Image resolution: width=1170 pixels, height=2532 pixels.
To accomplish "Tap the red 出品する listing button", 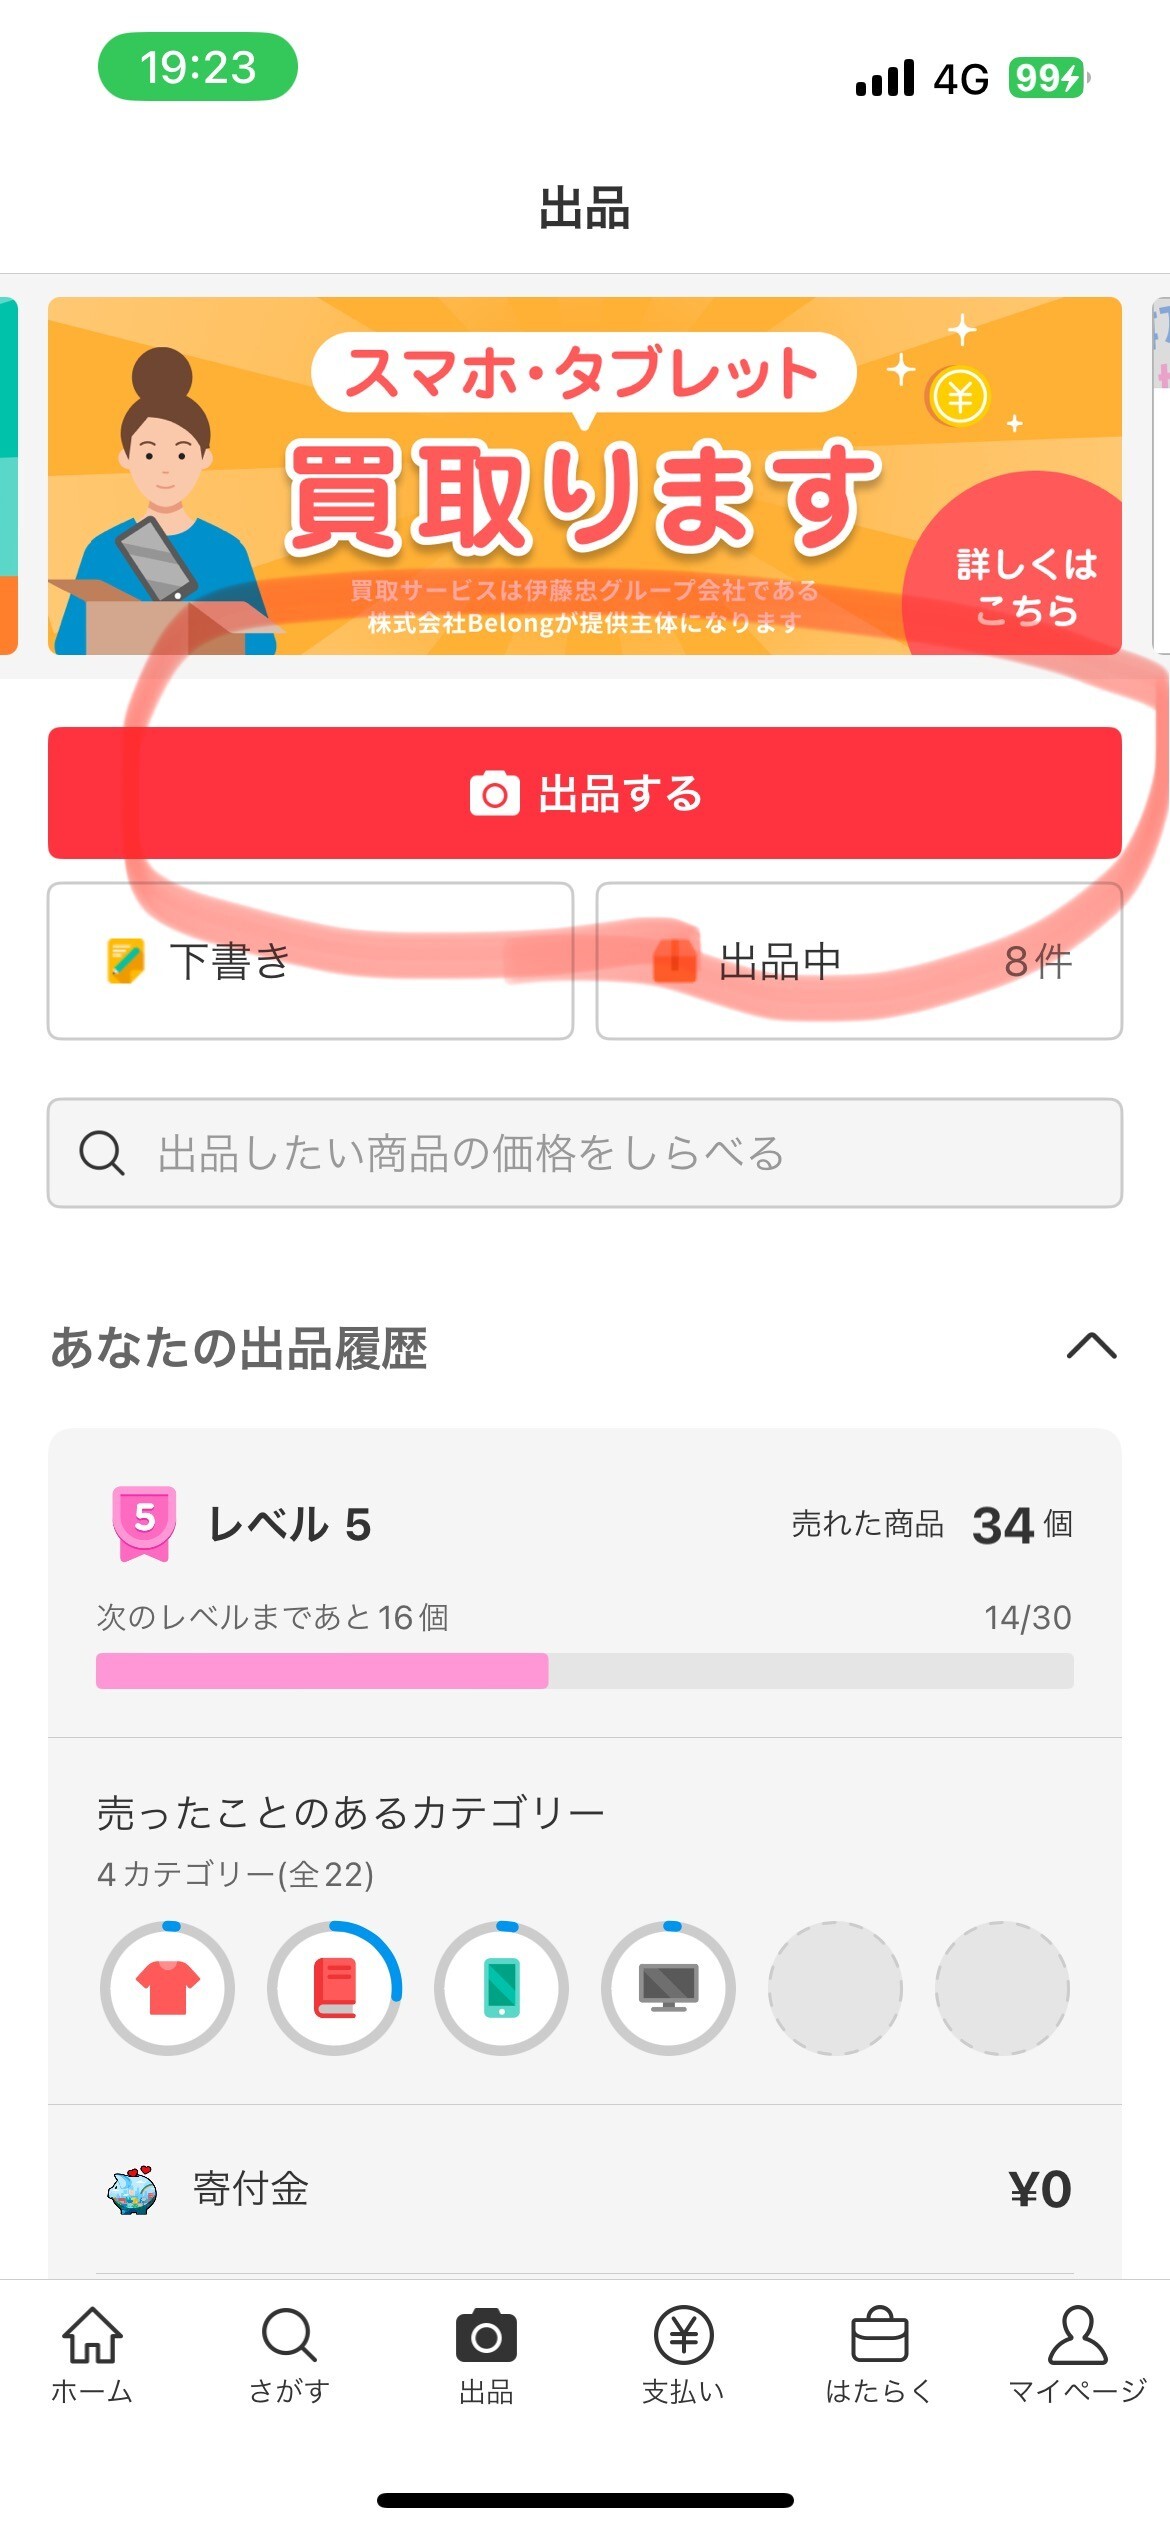I will pos(585,793).
